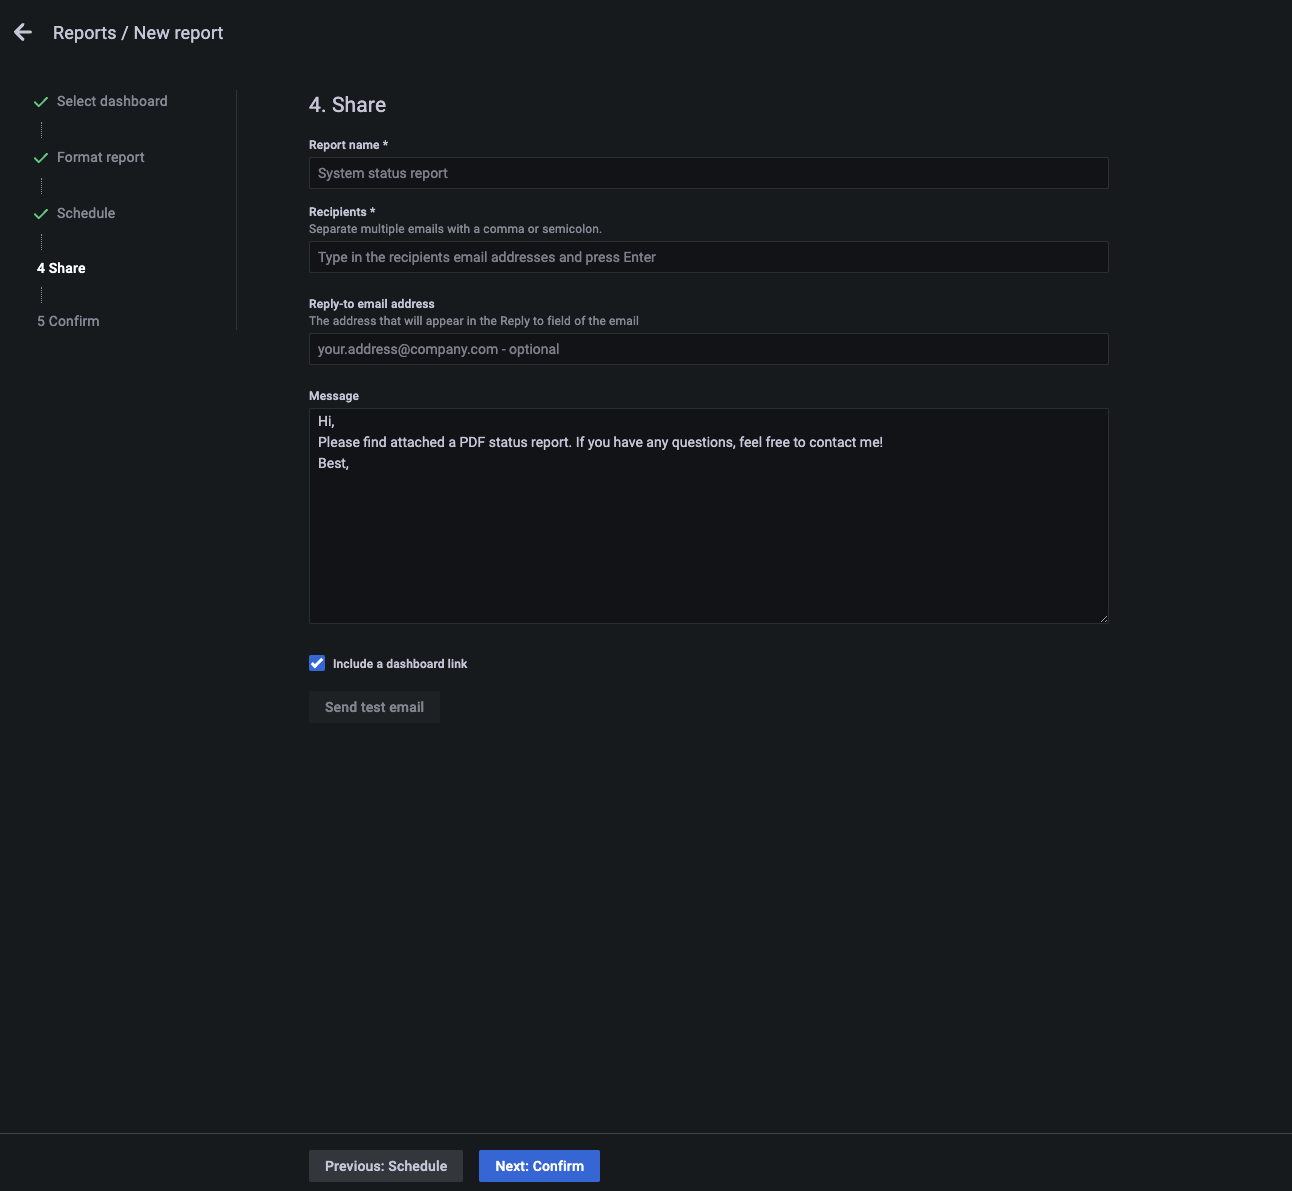Viewport: 1292px width, 1191px height.
Task: Focus the Reply-to email address field
Action: point(708,350)
